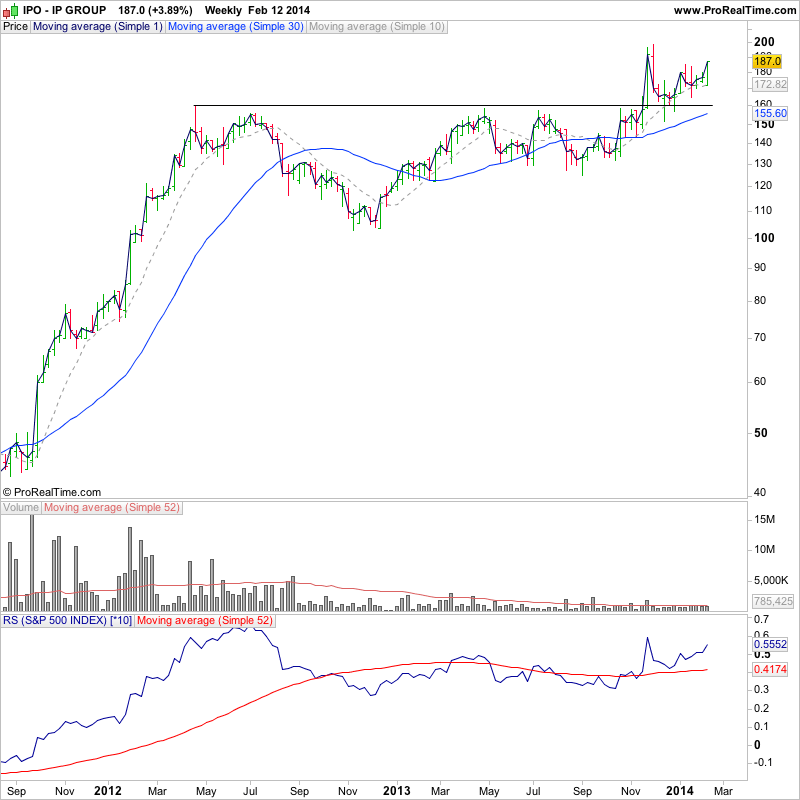Click the Mar label at time axis end

click(x=723, y=791)
